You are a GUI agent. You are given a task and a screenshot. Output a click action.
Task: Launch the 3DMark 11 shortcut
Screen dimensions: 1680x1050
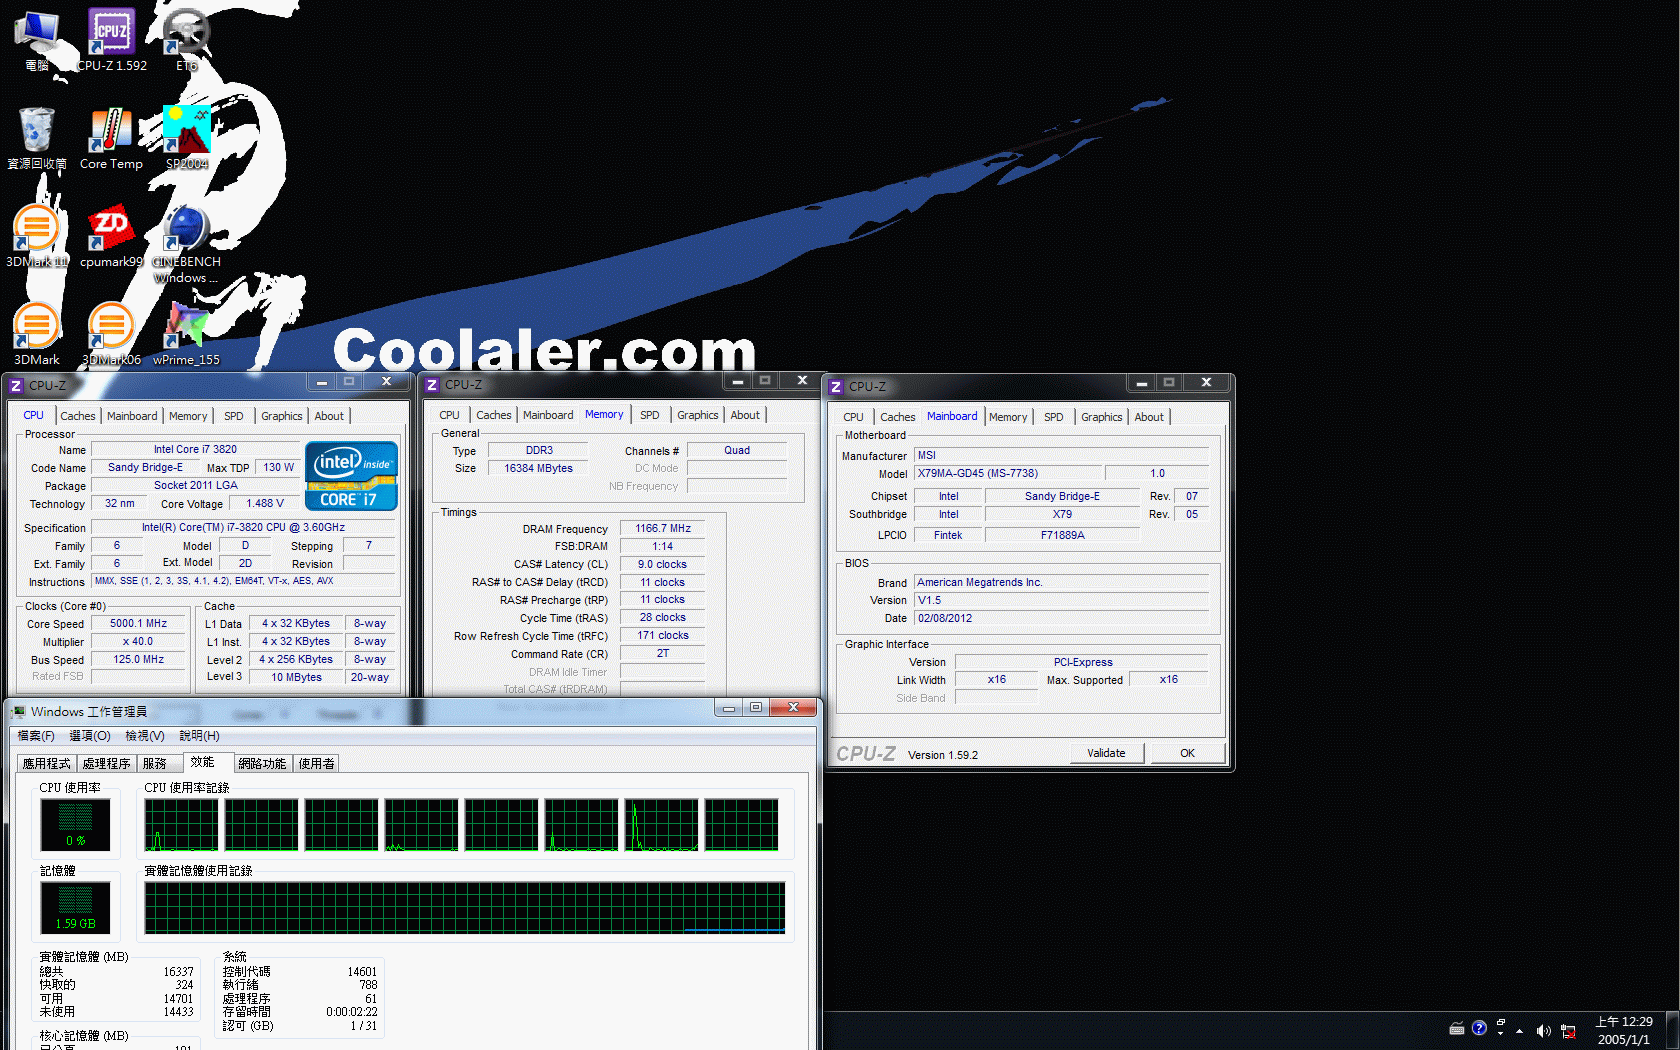pyautogui.click(x=37, y=236)
